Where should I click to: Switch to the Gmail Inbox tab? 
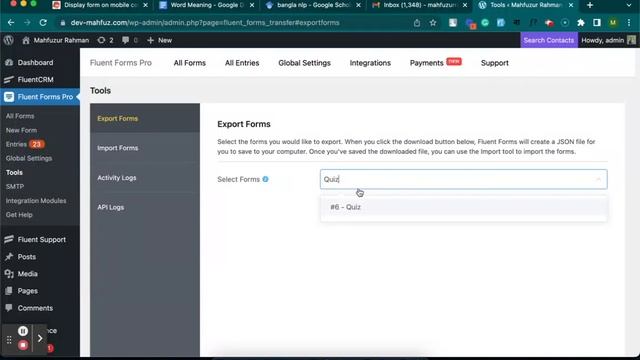tap(420, 5)
